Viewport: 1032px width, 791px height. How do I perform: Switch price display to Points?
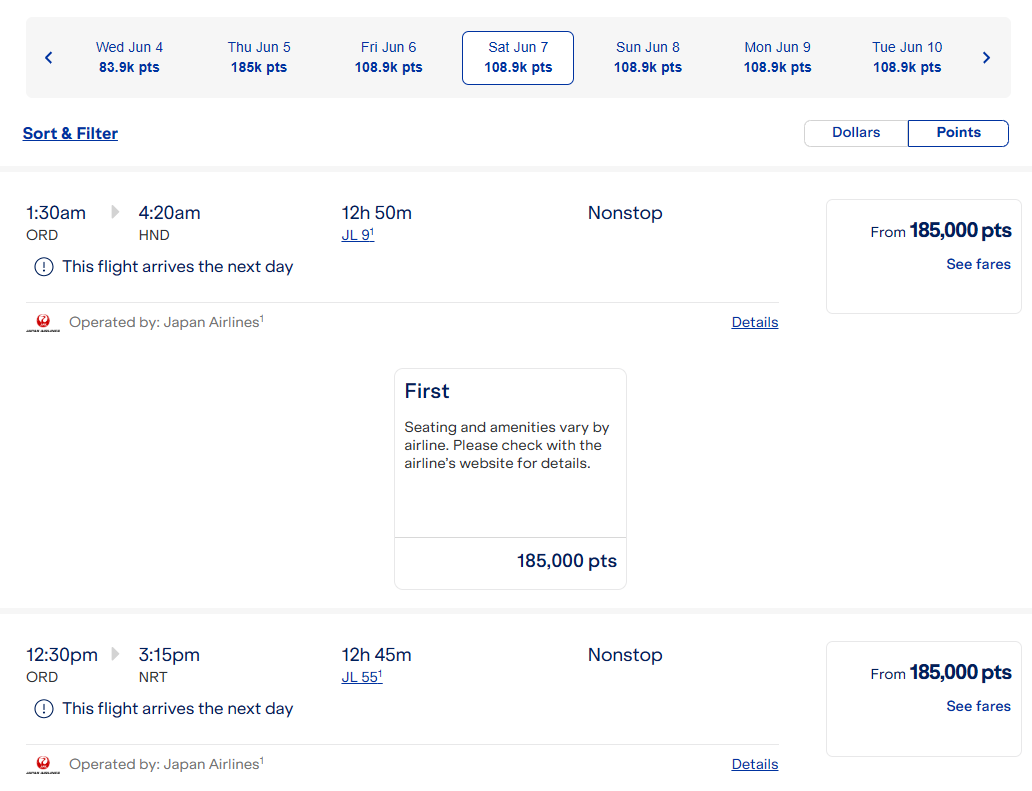(x=958, y=133)
